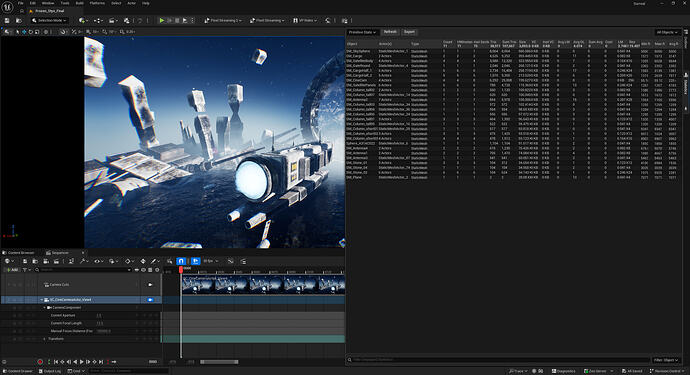Click the red playhead marker on timeline
The width and height of the screenshot is (690, 375).
pyautogui.click(x=181, y=269)
